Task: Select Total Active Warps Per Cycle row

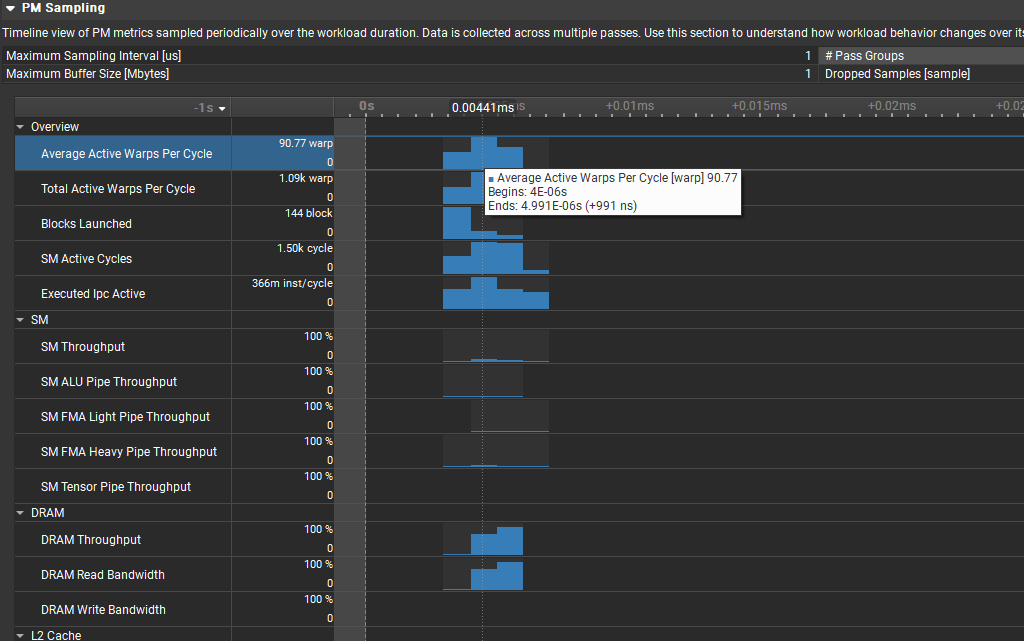Action: [x=118, y=189]
